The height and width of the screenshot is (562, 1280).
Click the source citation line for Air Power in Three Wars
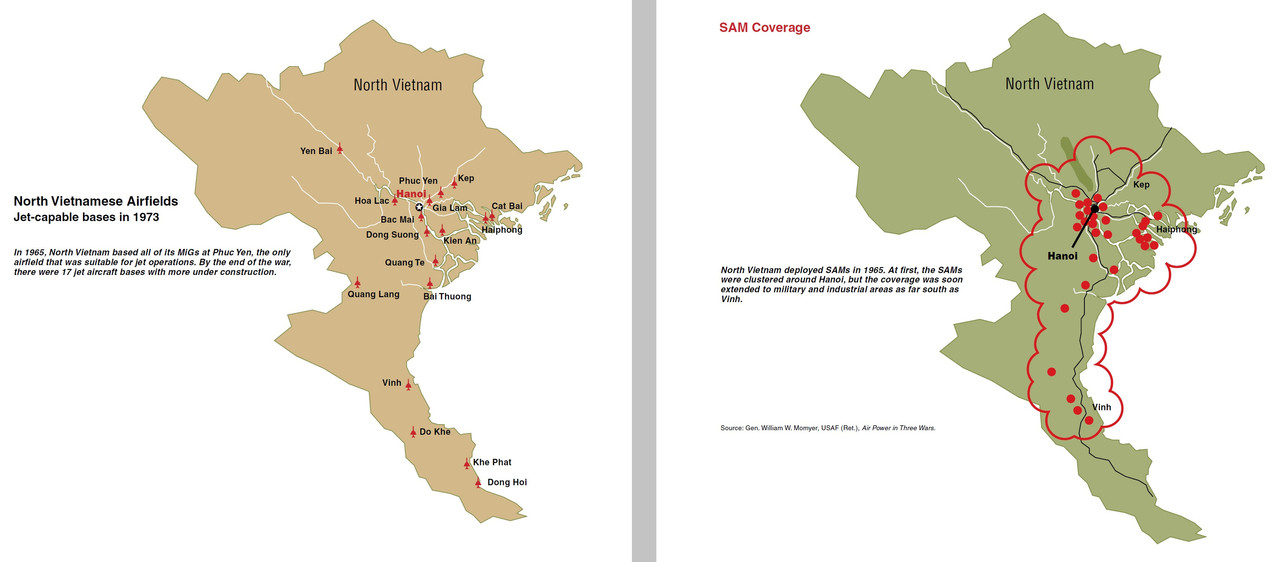(827, 428)
